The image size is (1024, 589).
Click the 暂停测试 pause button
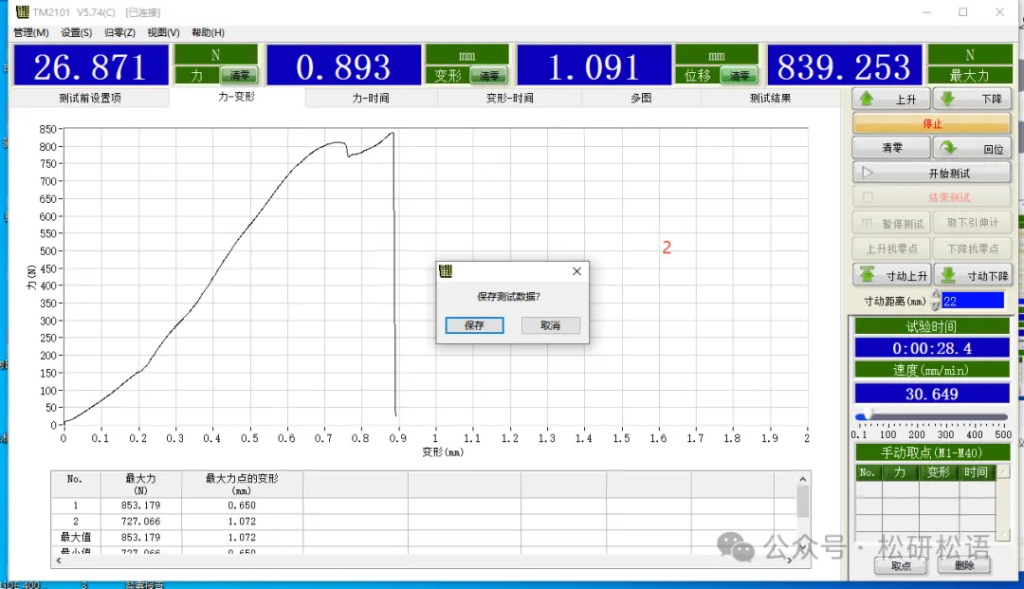click(x=891, y=223)
